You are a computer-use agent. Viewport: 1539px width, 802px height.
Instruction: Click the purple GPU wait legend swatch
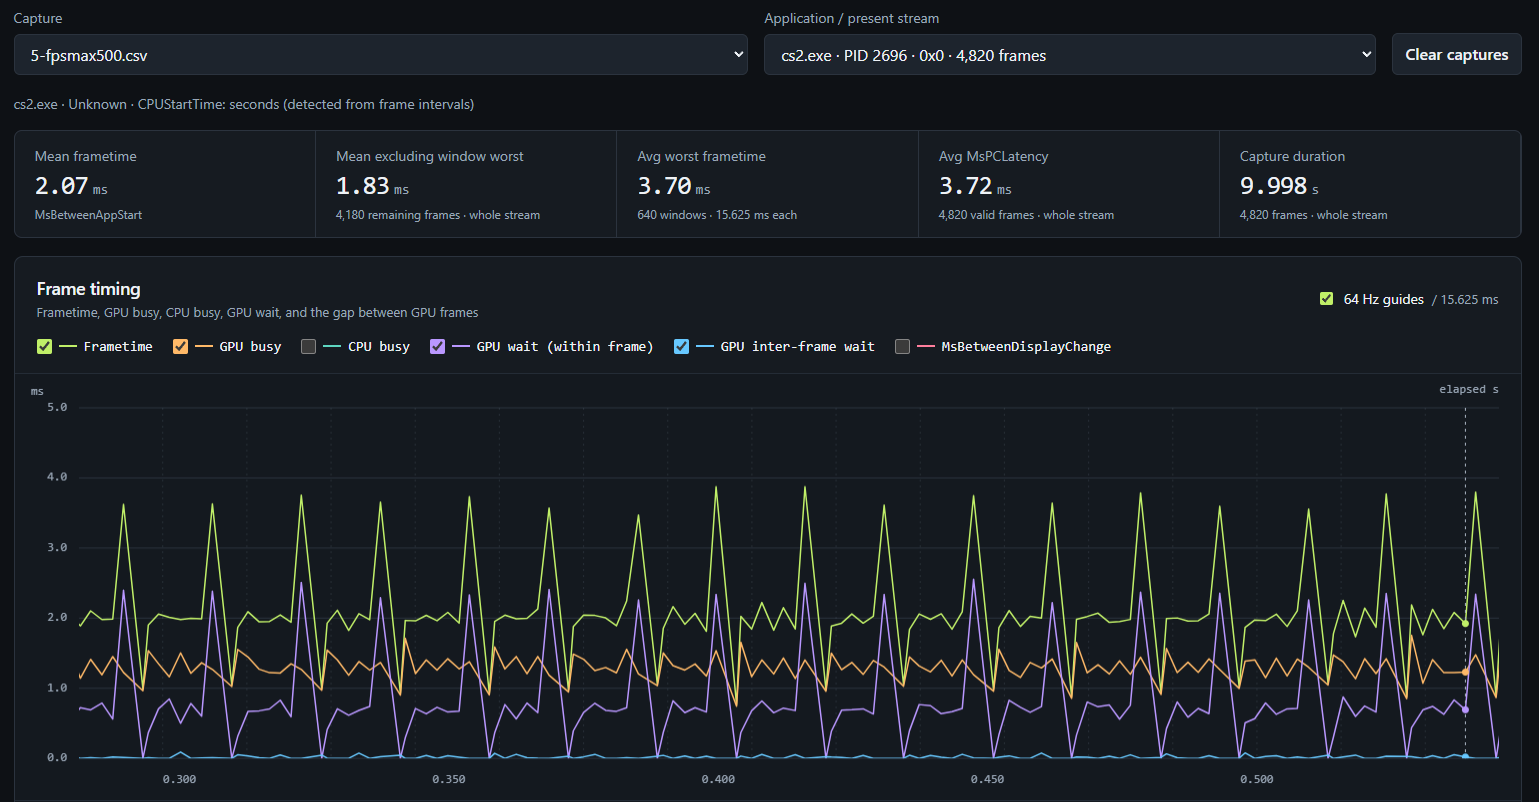(x=461, y=347)
